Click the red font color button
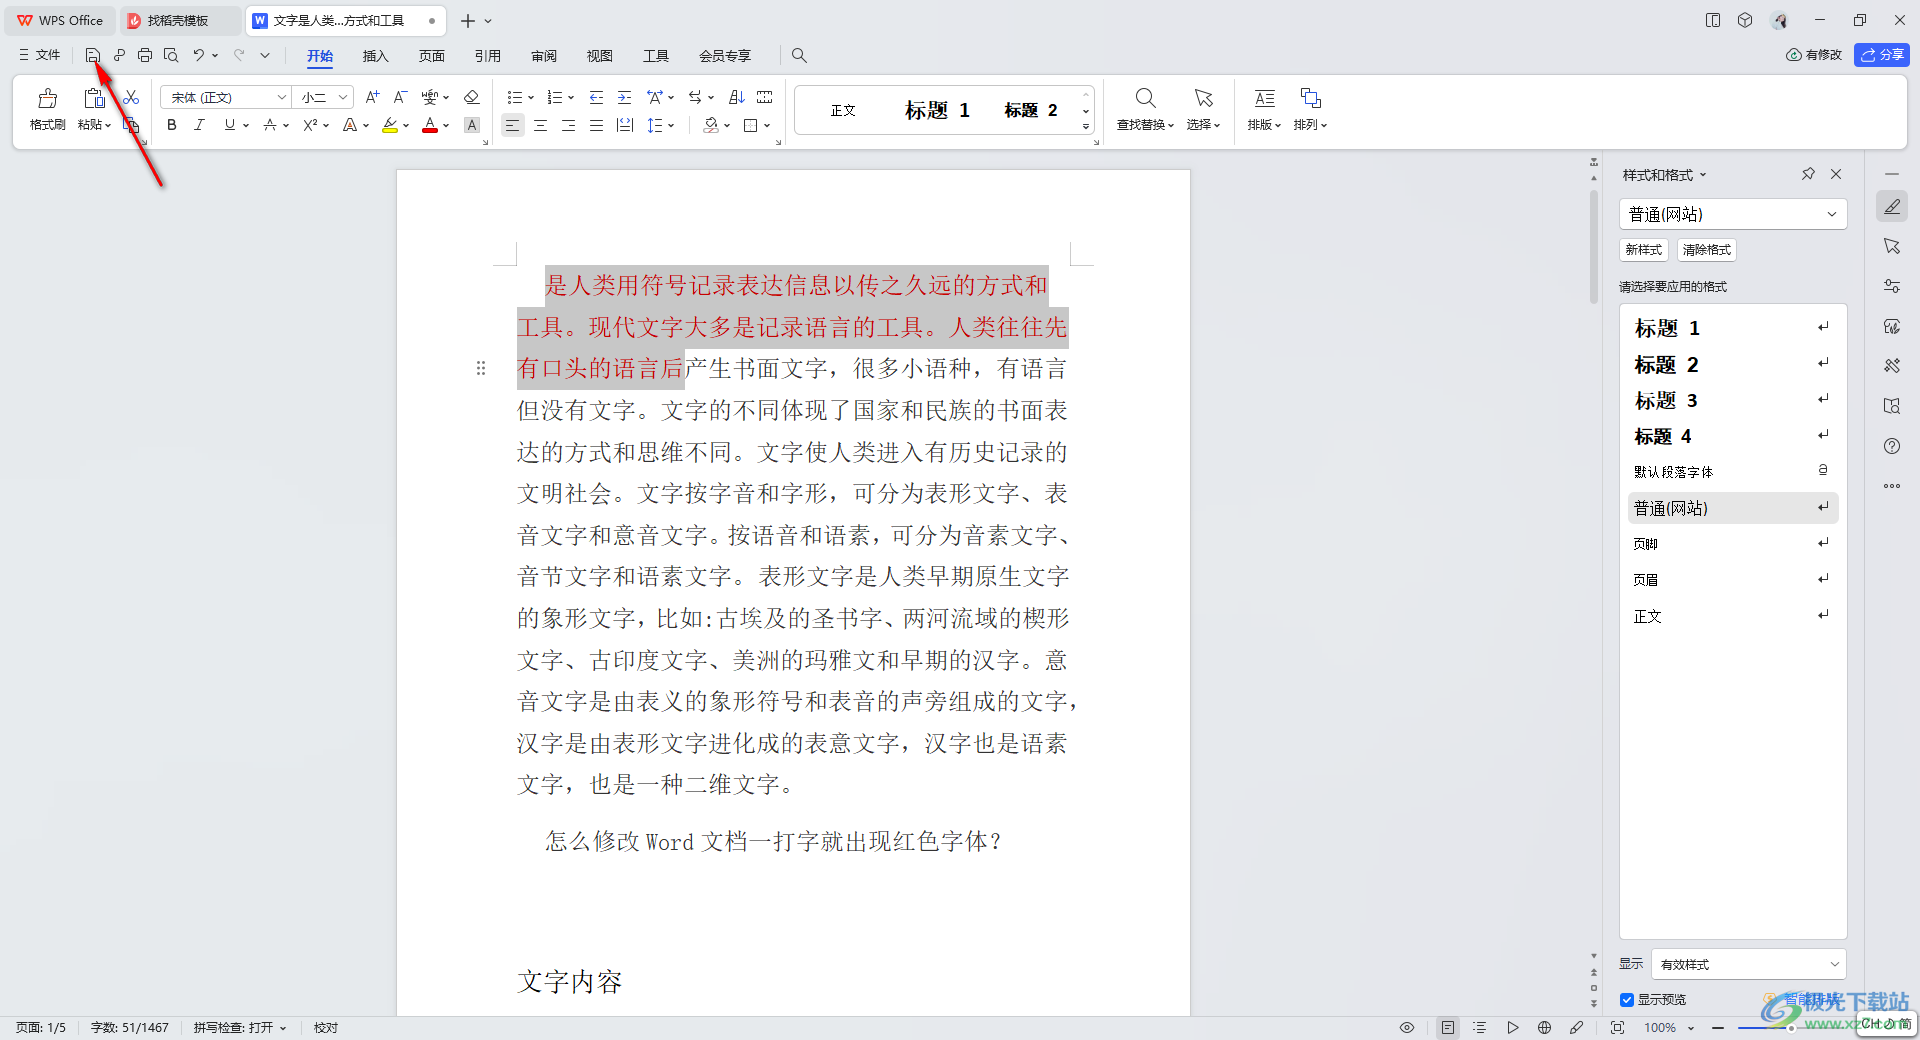 [x=430, y=125]
